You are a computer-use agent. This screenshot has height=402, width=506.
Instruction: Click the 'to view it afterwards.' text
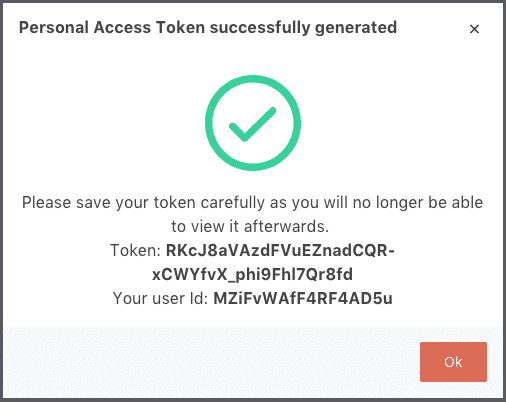point(250,227)
